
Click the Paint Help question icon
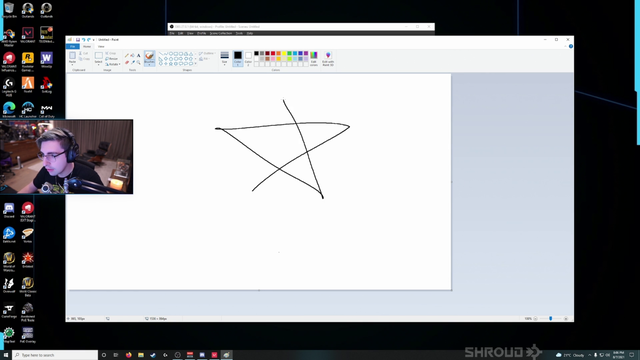[x=571, y=46]
